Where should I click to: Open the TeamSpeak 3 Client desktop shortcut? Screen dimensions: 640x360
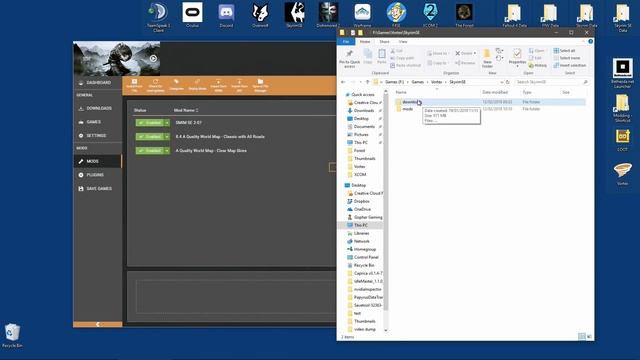[158, 16]
